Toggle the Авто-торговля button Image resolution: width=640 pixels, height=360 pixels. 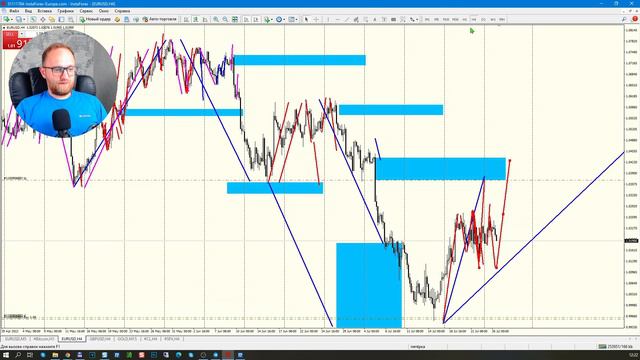tap(159, 19)
